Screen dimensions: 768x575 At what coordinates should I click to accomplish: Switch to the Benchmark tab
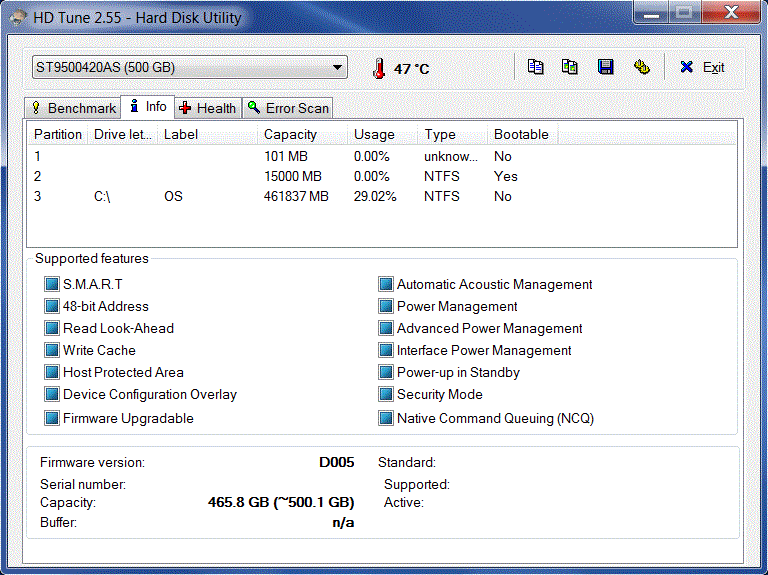(x=73, y=108)
